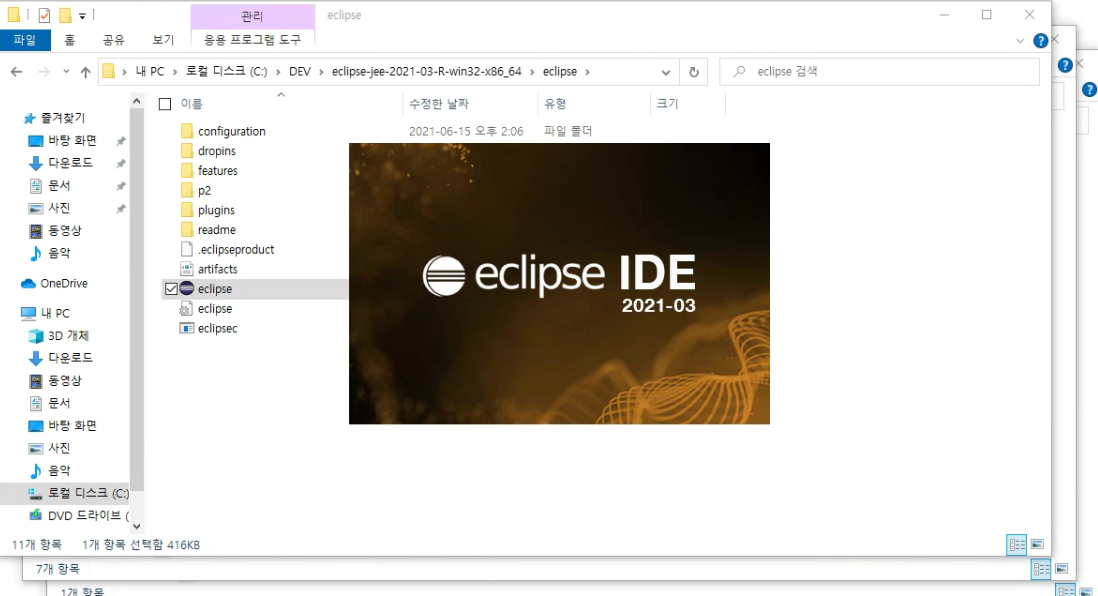Viewport: 1098px width, 596px height.
Task: Open the 보기 ribbon tab
Action: point(163,40)
